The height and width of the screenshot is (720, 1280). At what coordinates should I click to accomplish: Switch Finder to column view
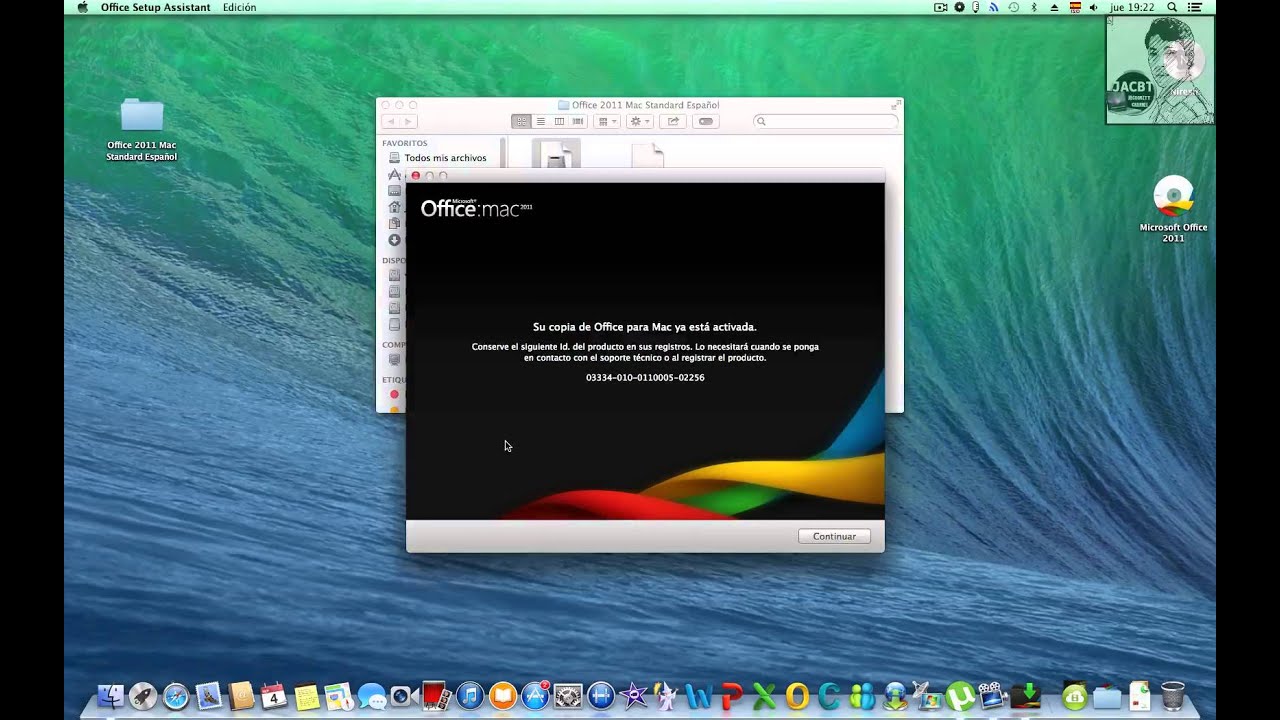click(x=559, y=121)
